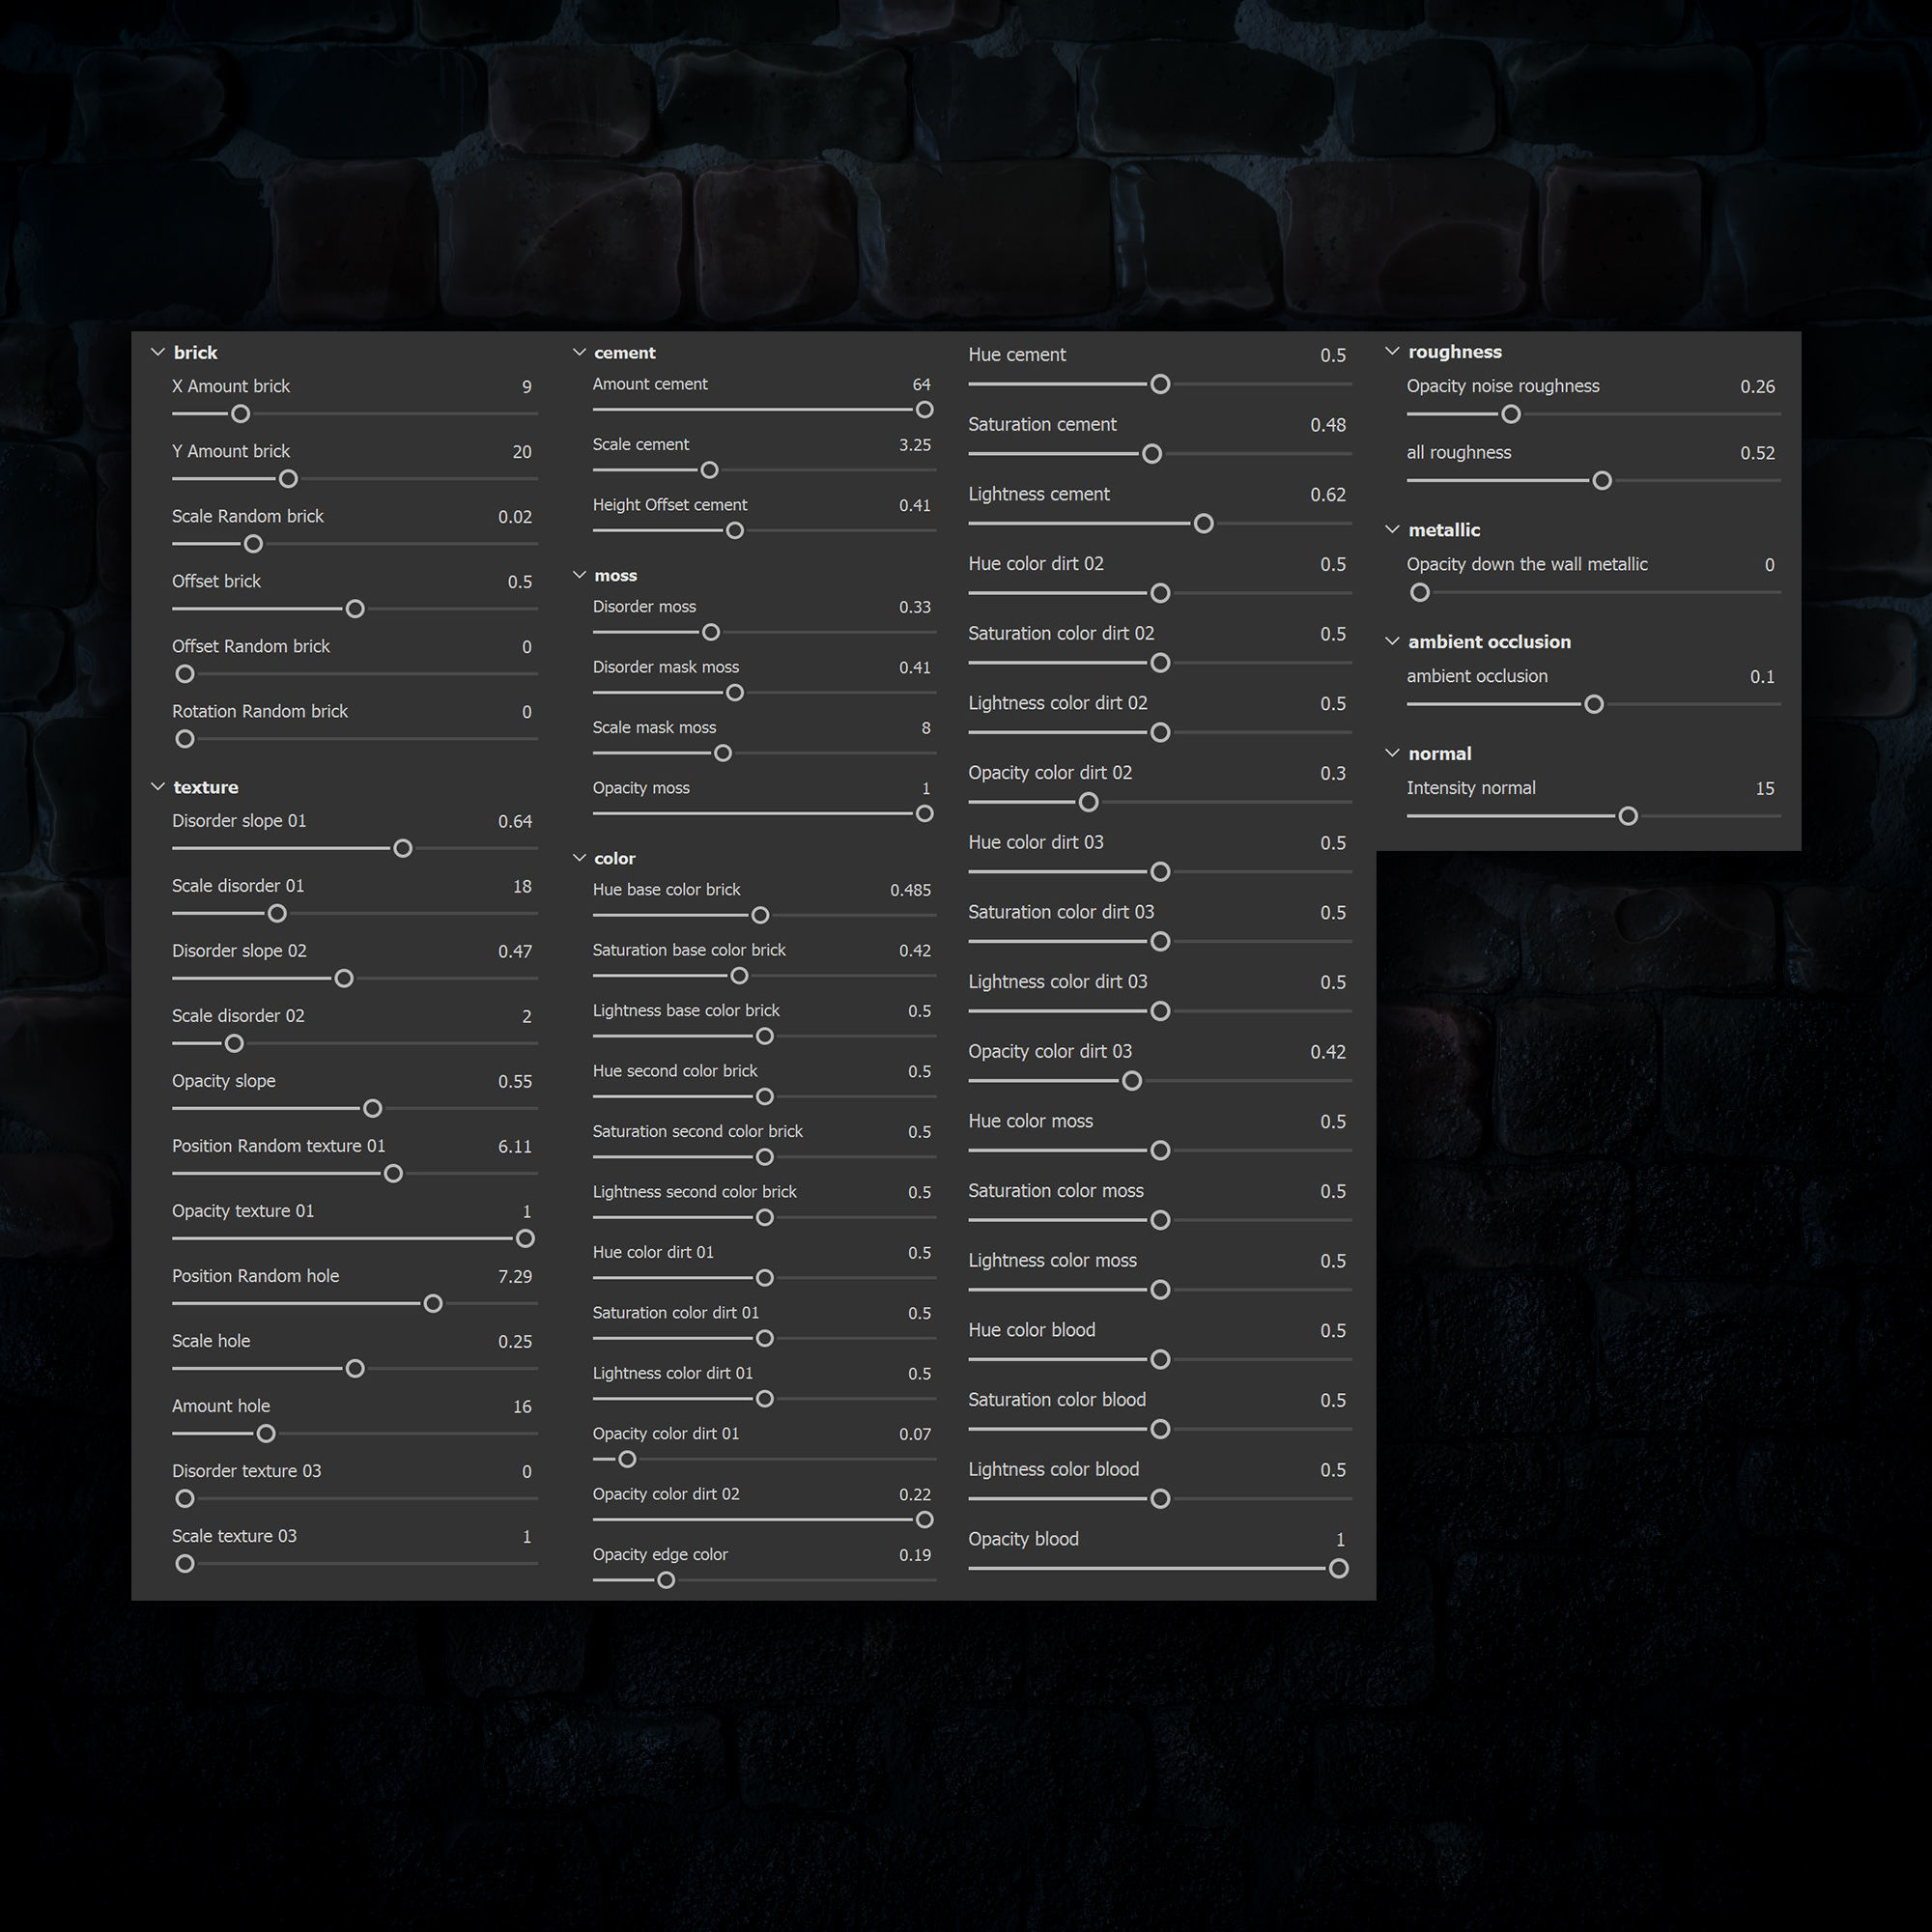Viewport: 1932px width, 1932px height.
Task: Click the Intensity normal value 15
Action: coord(1765,789)
